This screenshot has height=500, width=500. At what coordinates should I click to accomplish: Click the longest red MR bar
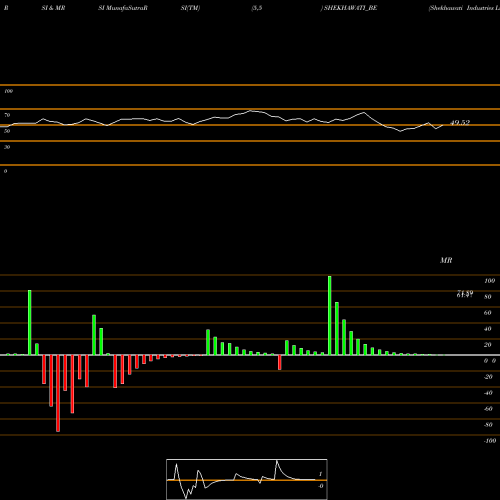click(58, 393)
